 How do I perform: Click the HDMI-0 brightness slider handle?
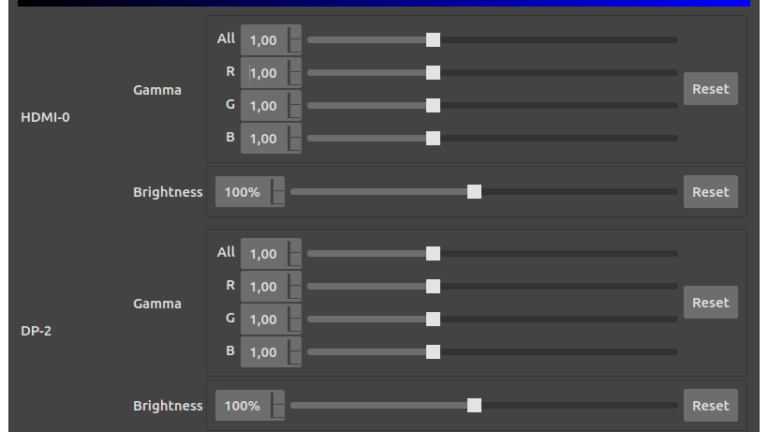[x=474, y=192]
